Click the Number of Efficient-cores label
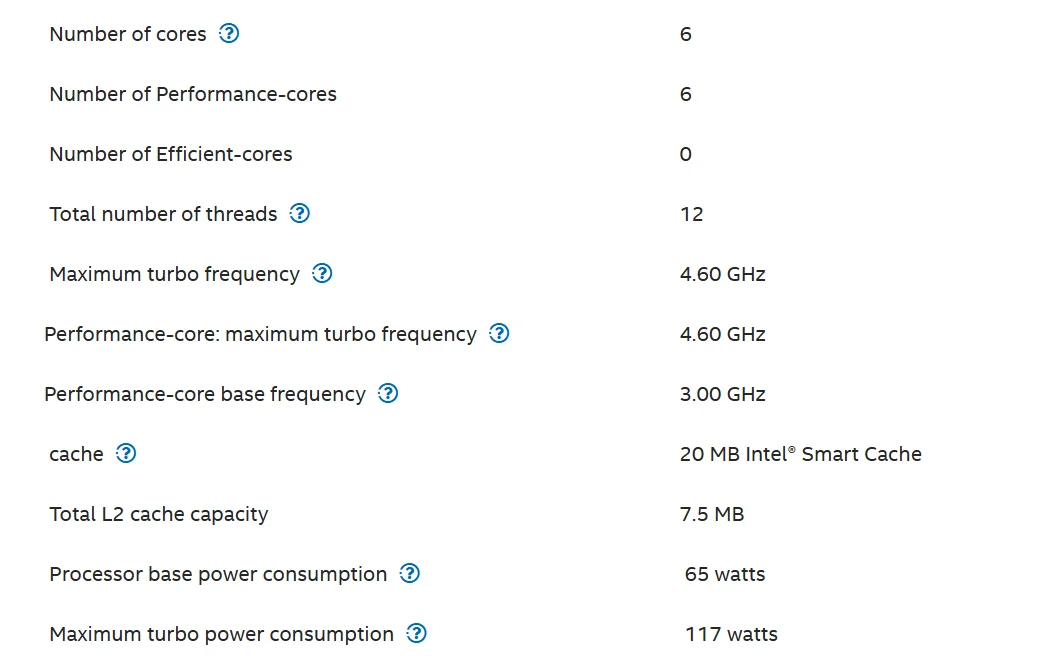The width and height of the screenshot is (1048, 661). [x=171, y=154]
